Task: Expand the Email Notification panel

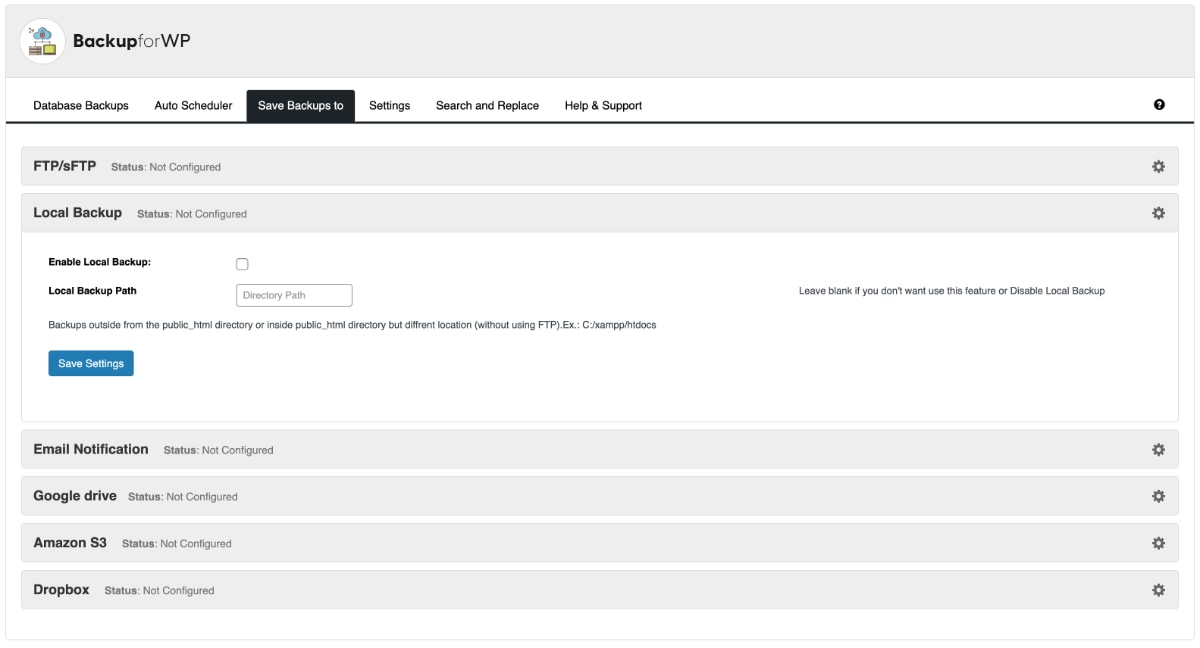Action: (91, 450)
